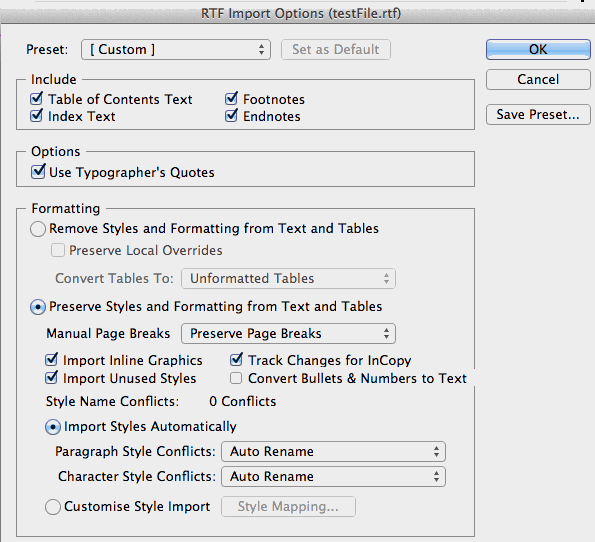Uncheck Table of Contents Text checkbox
The image size is (595, 542).
(36, 99)
